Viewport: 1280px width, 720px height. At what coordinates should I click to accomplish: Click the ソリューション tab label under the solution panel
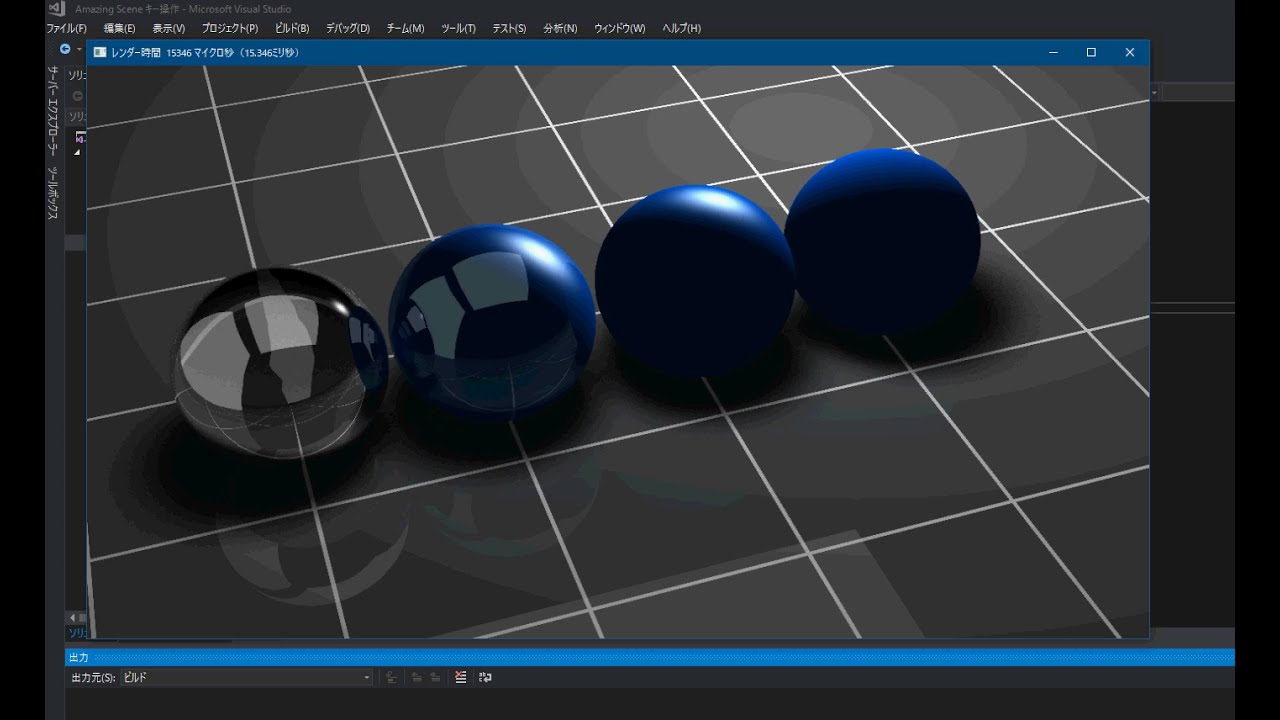[x=77, y=633]
